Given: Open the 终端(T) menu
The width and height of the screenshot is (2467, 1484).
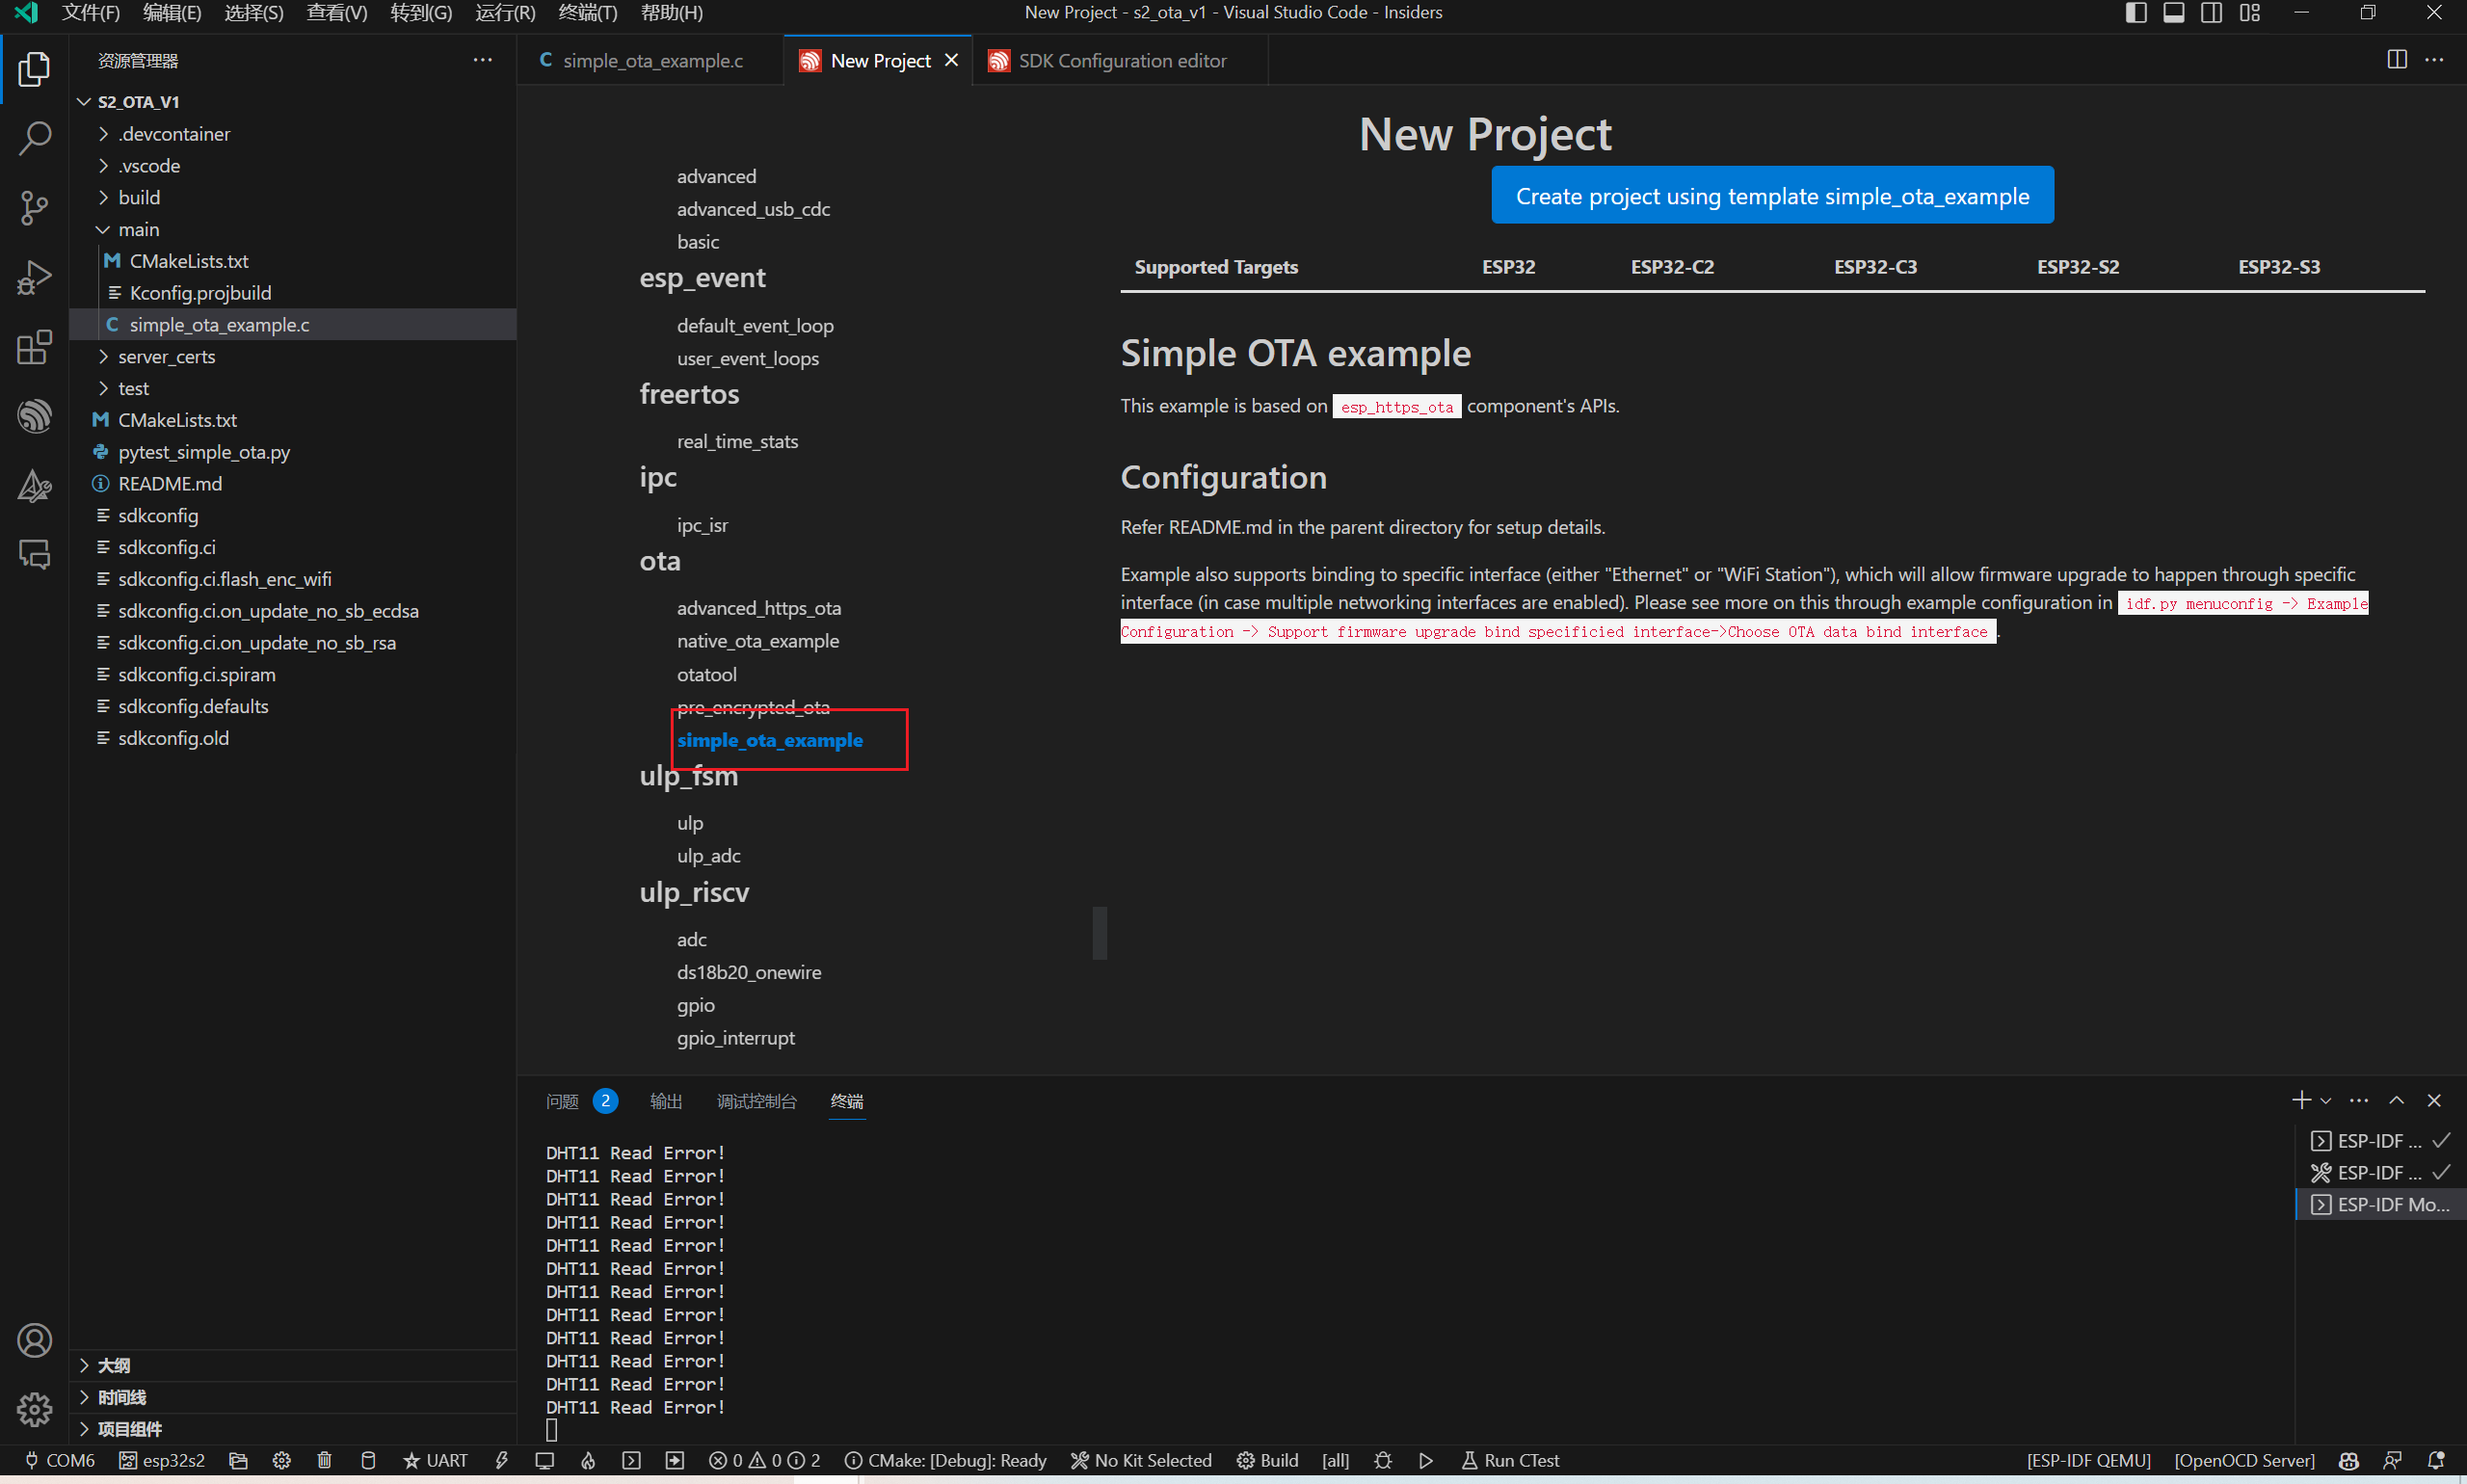Looking at the screenshot, I should point(587,13).
